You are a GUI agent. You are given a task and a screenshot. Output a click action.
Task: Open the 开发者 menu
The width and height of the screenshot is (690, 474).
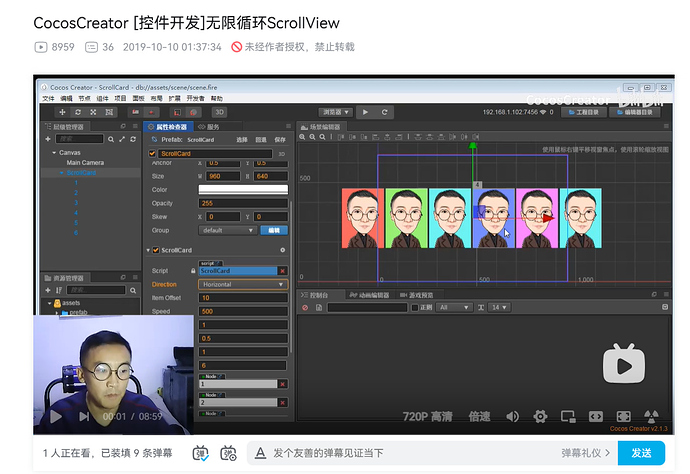tap(195, 98)
